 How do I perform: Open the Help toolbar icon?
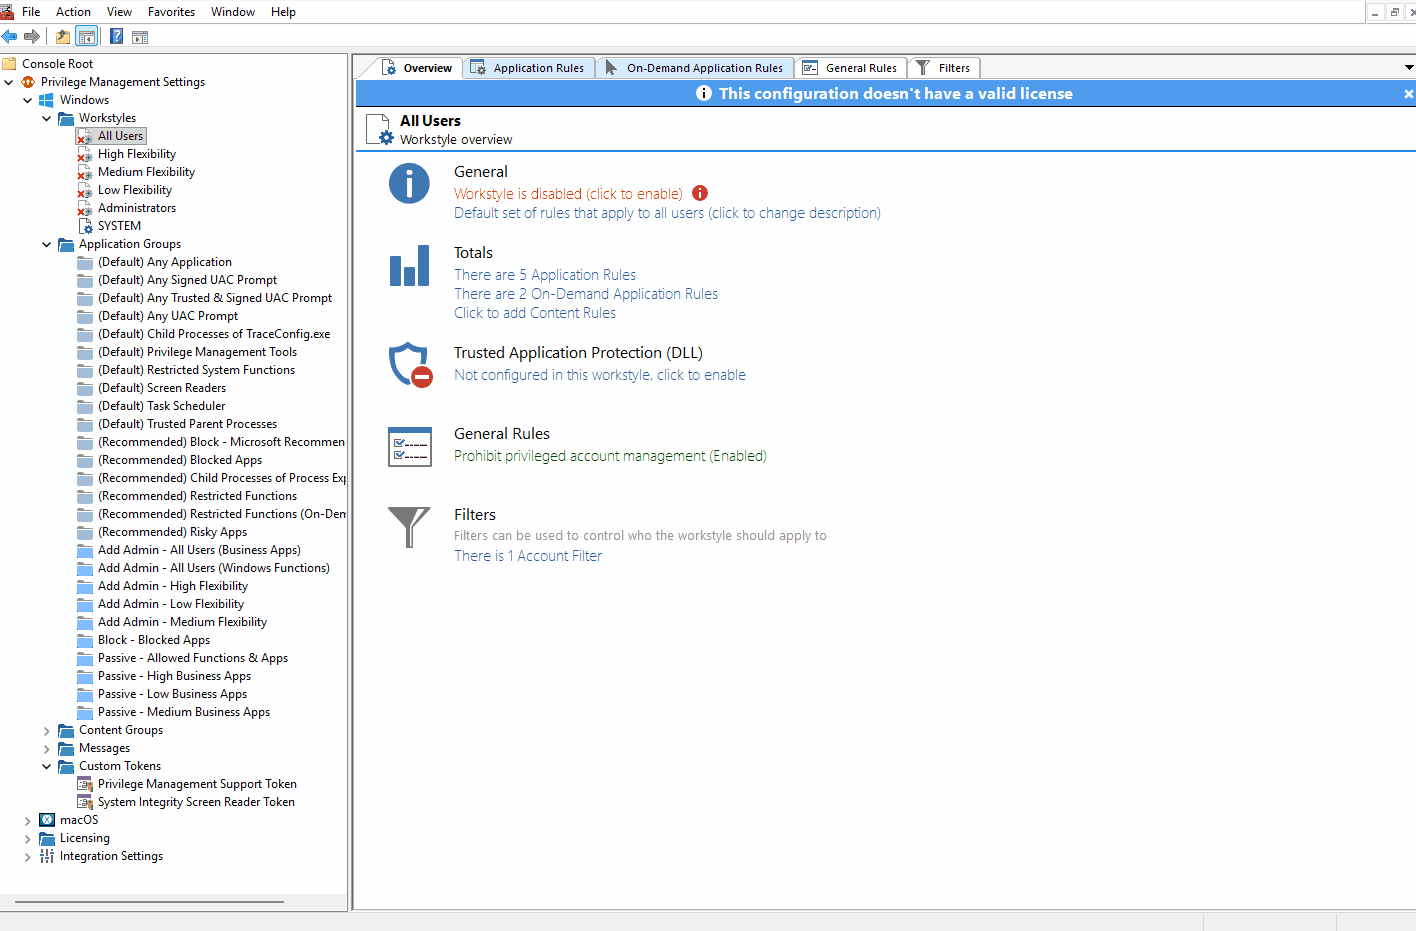pos(117,37)
